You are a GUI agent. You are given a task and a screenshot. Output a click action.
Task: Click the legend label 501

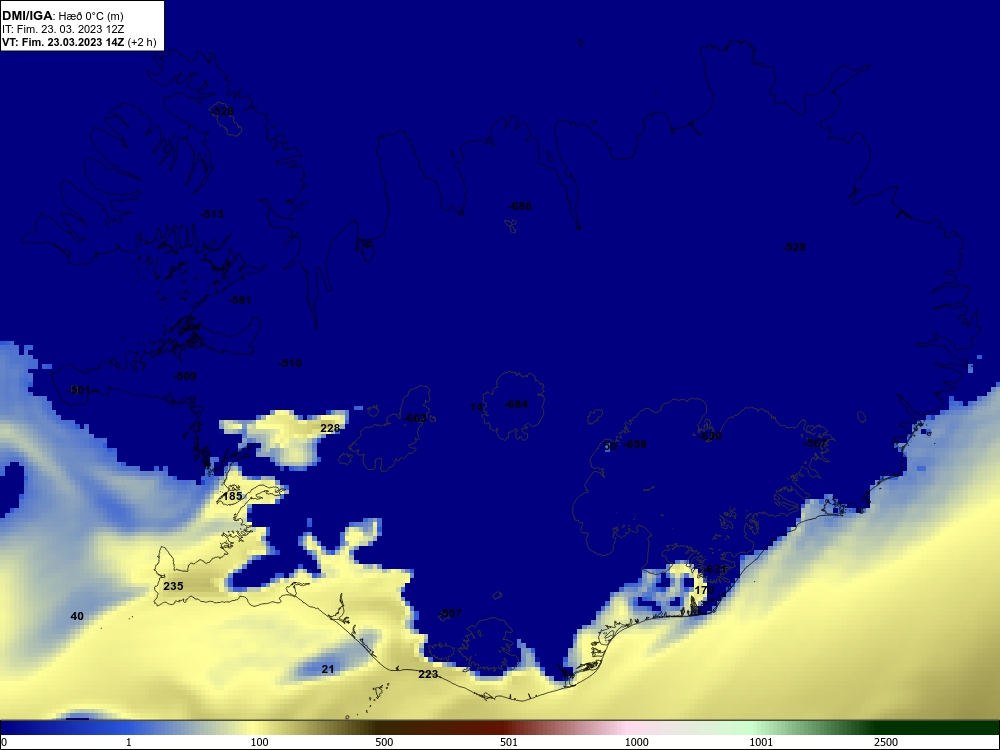509,742
